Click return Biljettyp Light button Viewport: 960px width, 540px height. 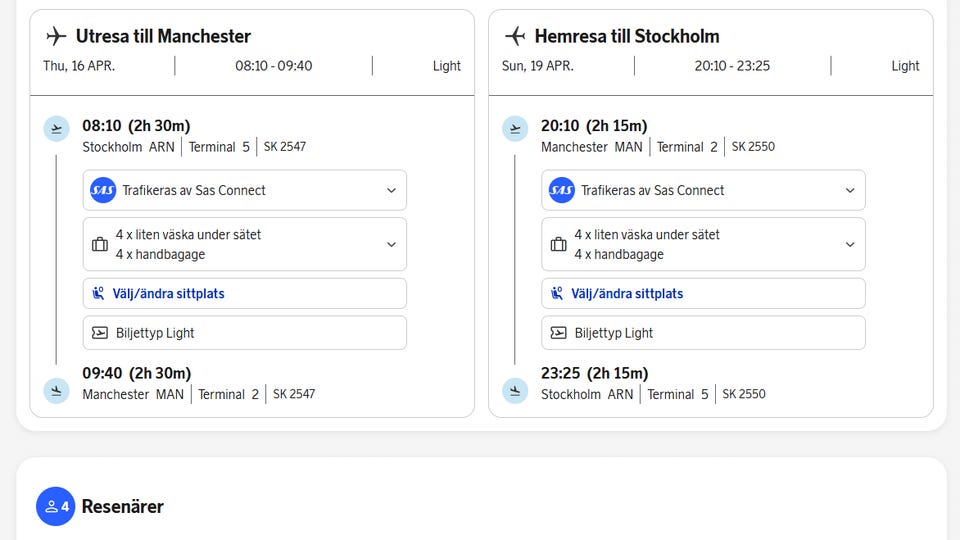(703, 333)
